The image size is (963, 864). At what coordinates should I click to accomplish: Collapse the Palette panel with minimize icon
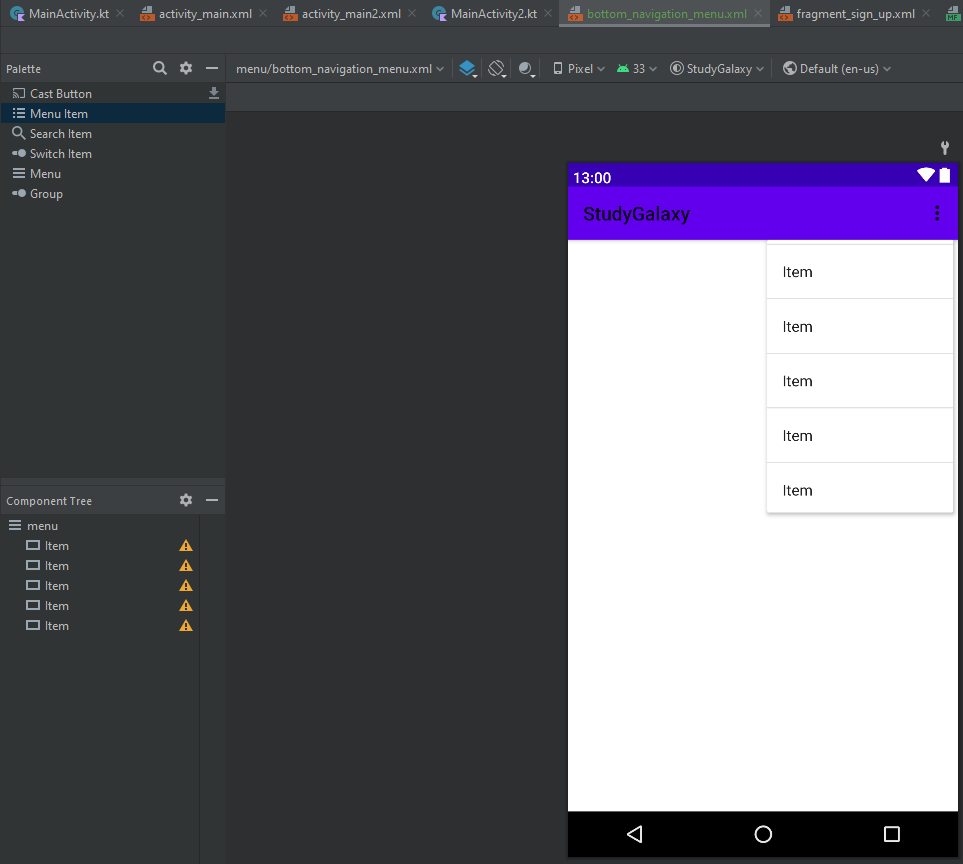pos(211,68)
